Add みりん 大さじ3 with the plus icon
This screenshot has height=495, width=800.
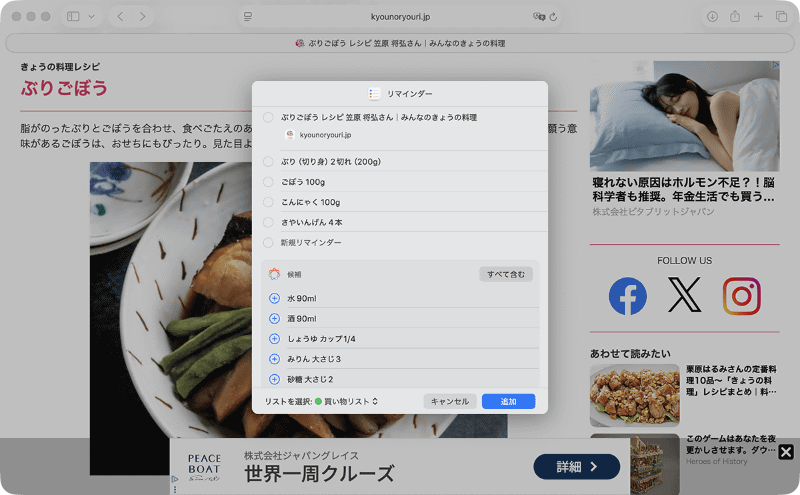[x=274, y=359]
